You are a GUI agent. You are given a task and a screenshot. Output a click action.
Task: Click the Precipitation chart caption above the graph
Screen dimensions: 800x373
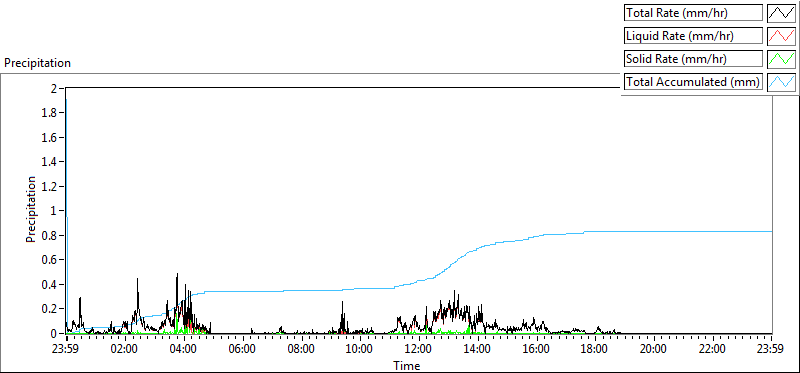click(37, 63)
